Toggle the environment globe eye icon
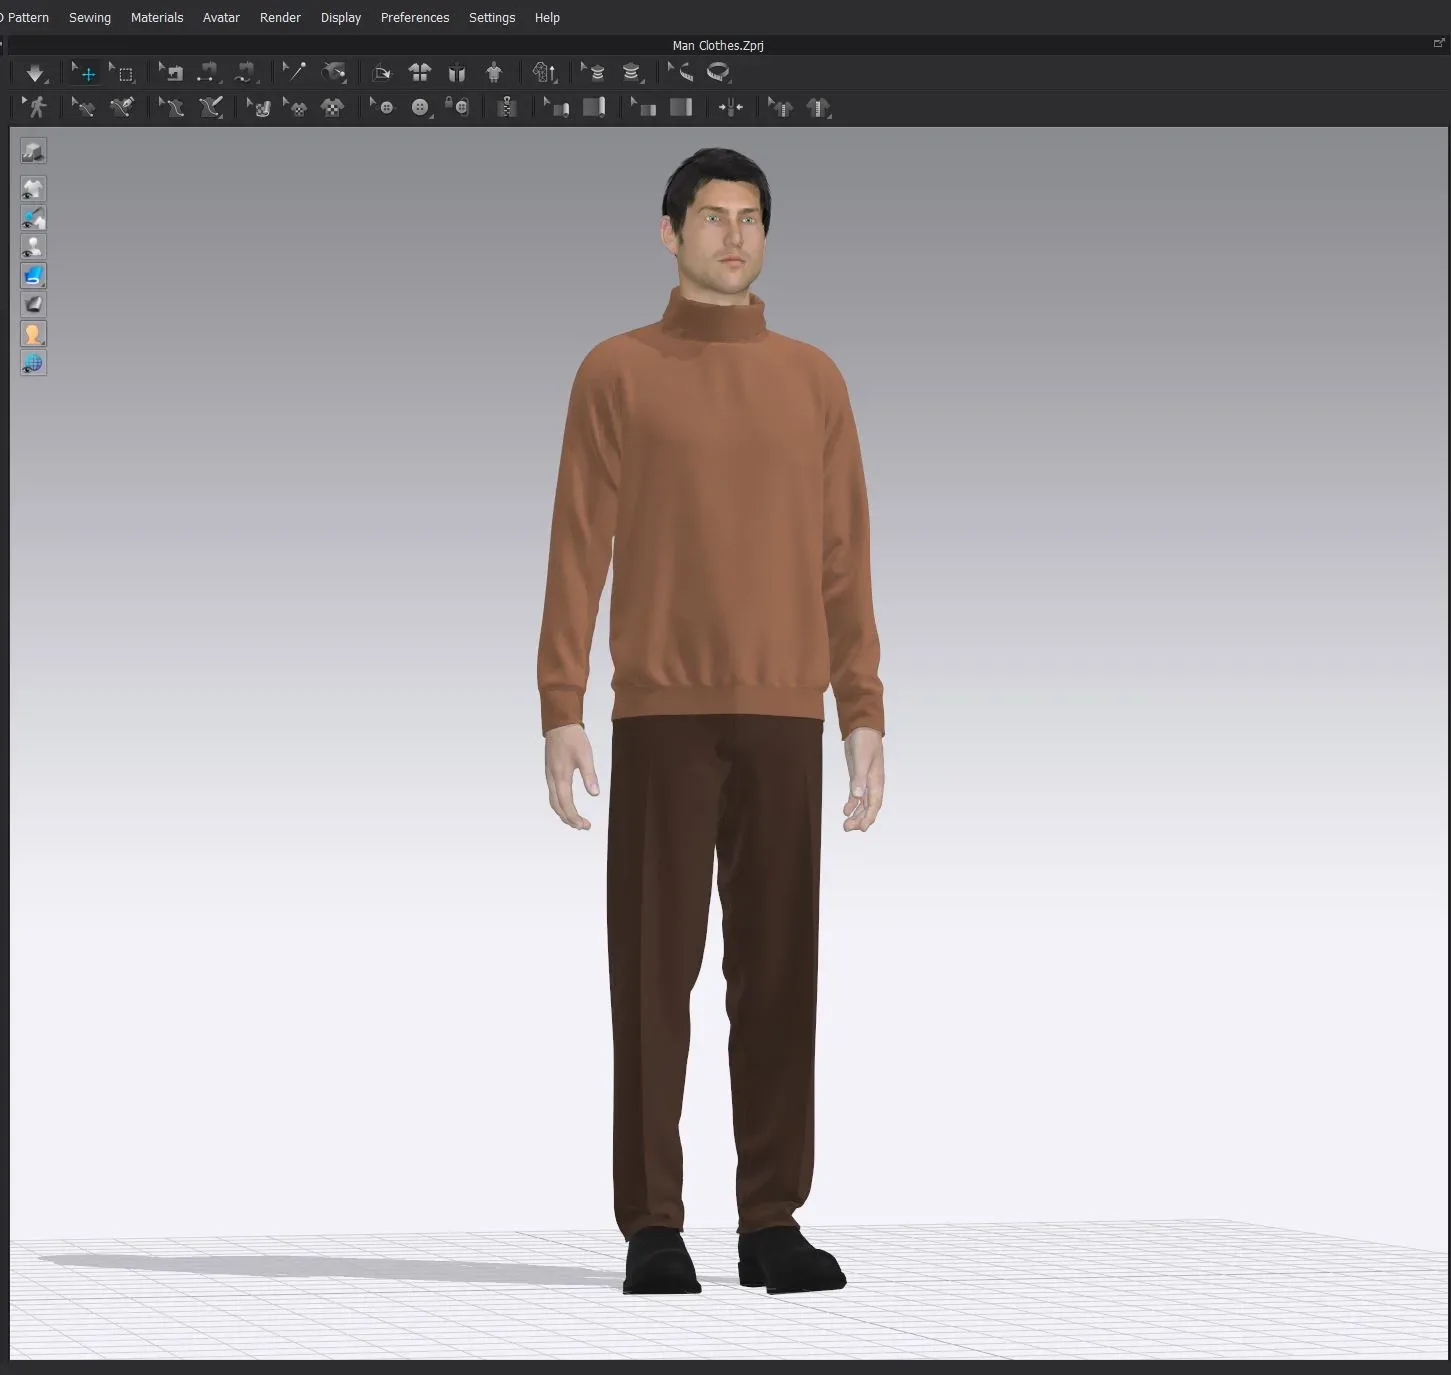 (x=33, y=363)
